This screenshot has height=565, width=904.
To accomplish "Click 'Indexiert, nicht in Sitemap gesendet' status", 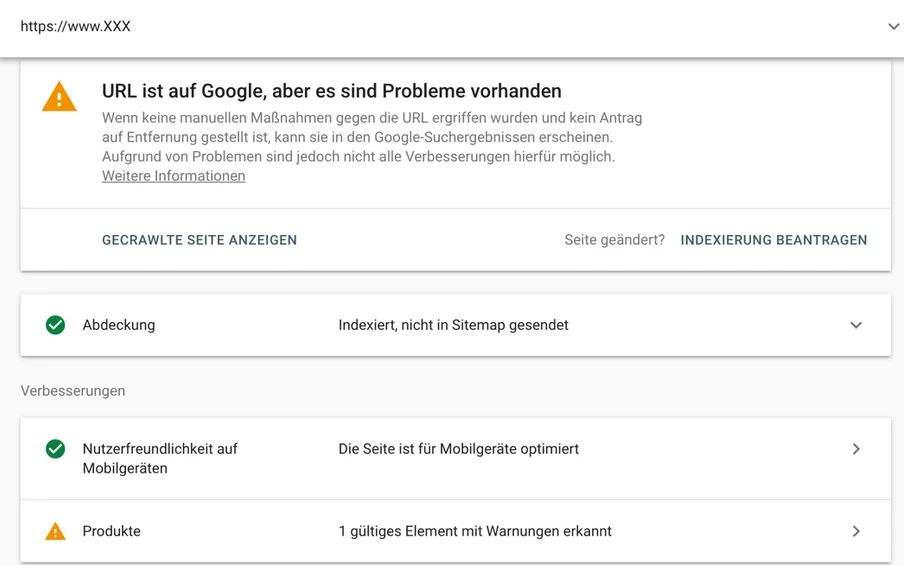I will [x=453, y=325].
